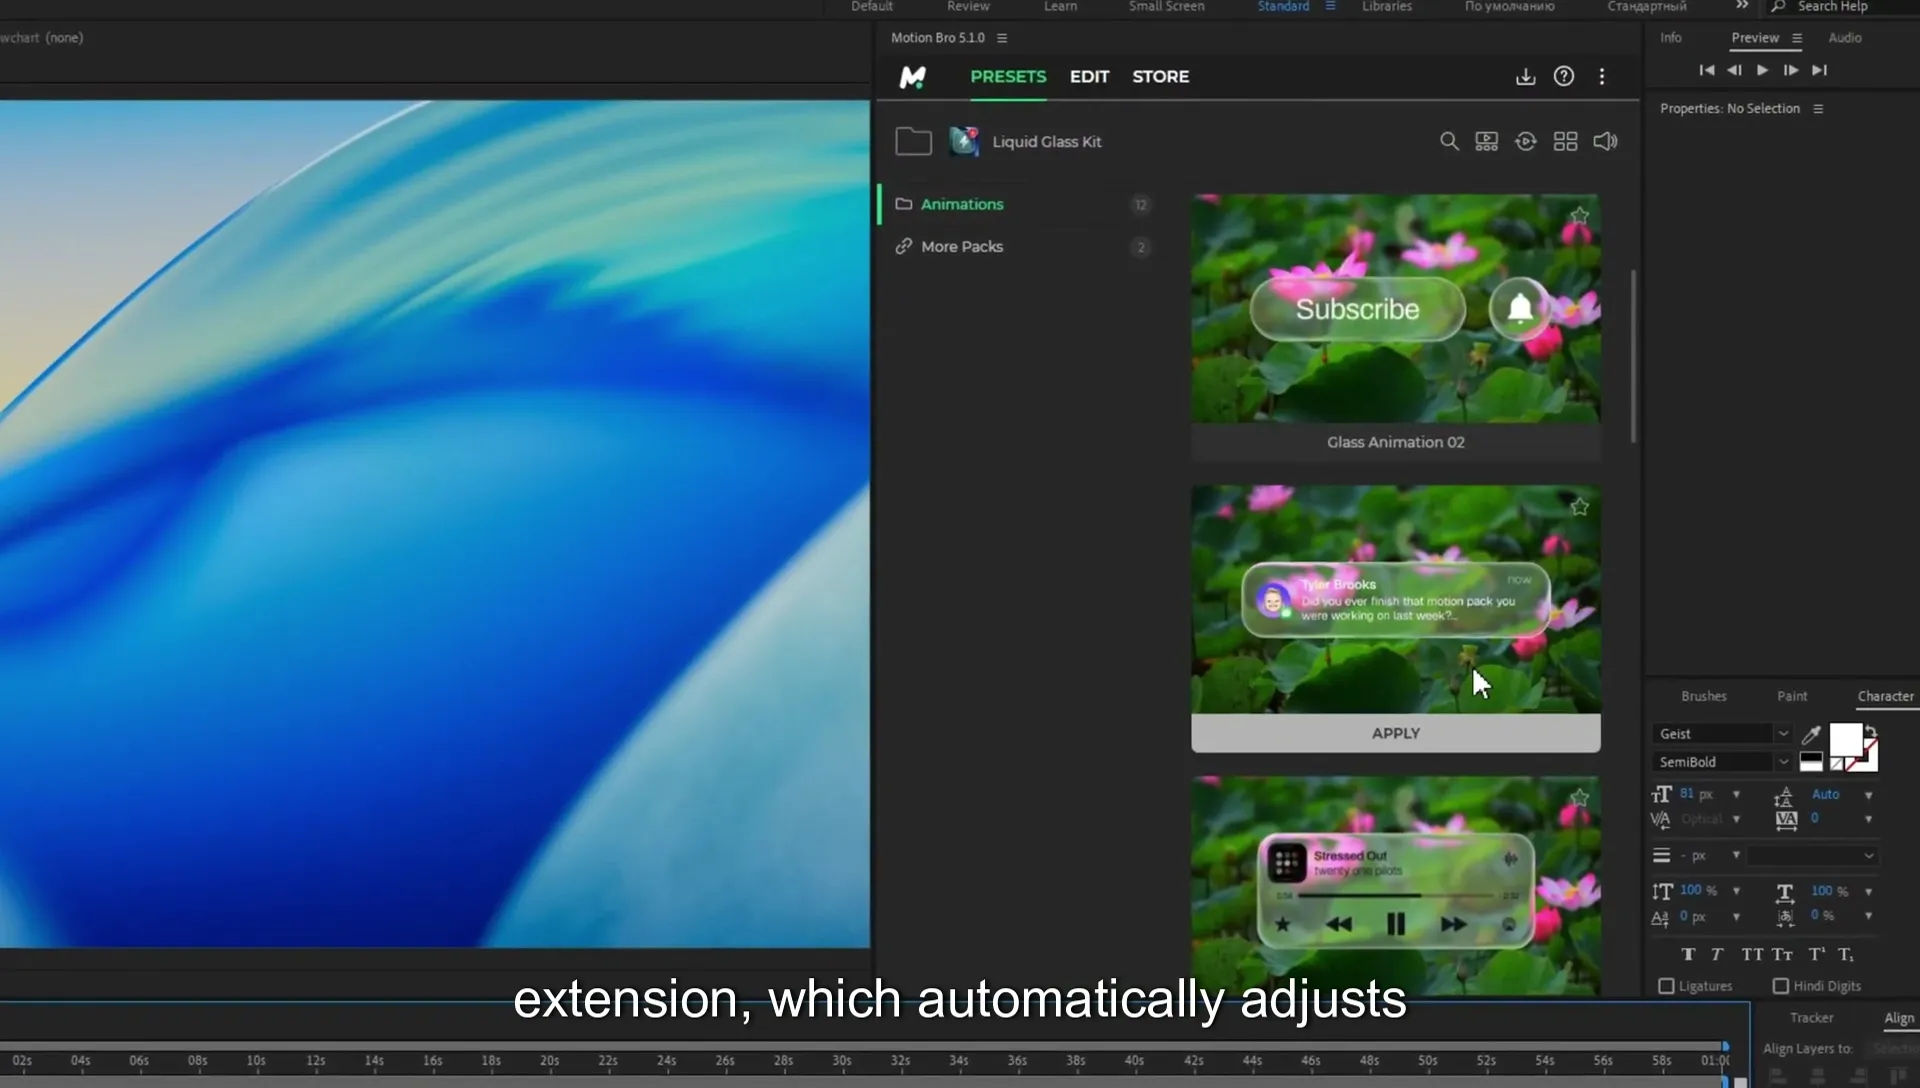Image resolution: width=1920 pixels, height=1088 pixels.
Task: Favorite Glass Animation 02 with its star
Action: 1579,216
